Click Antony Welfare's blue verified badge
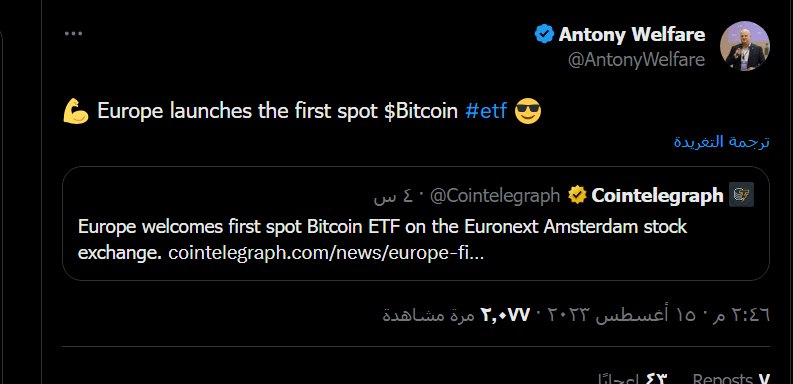793x384 pixels. (x=544, y=34)
